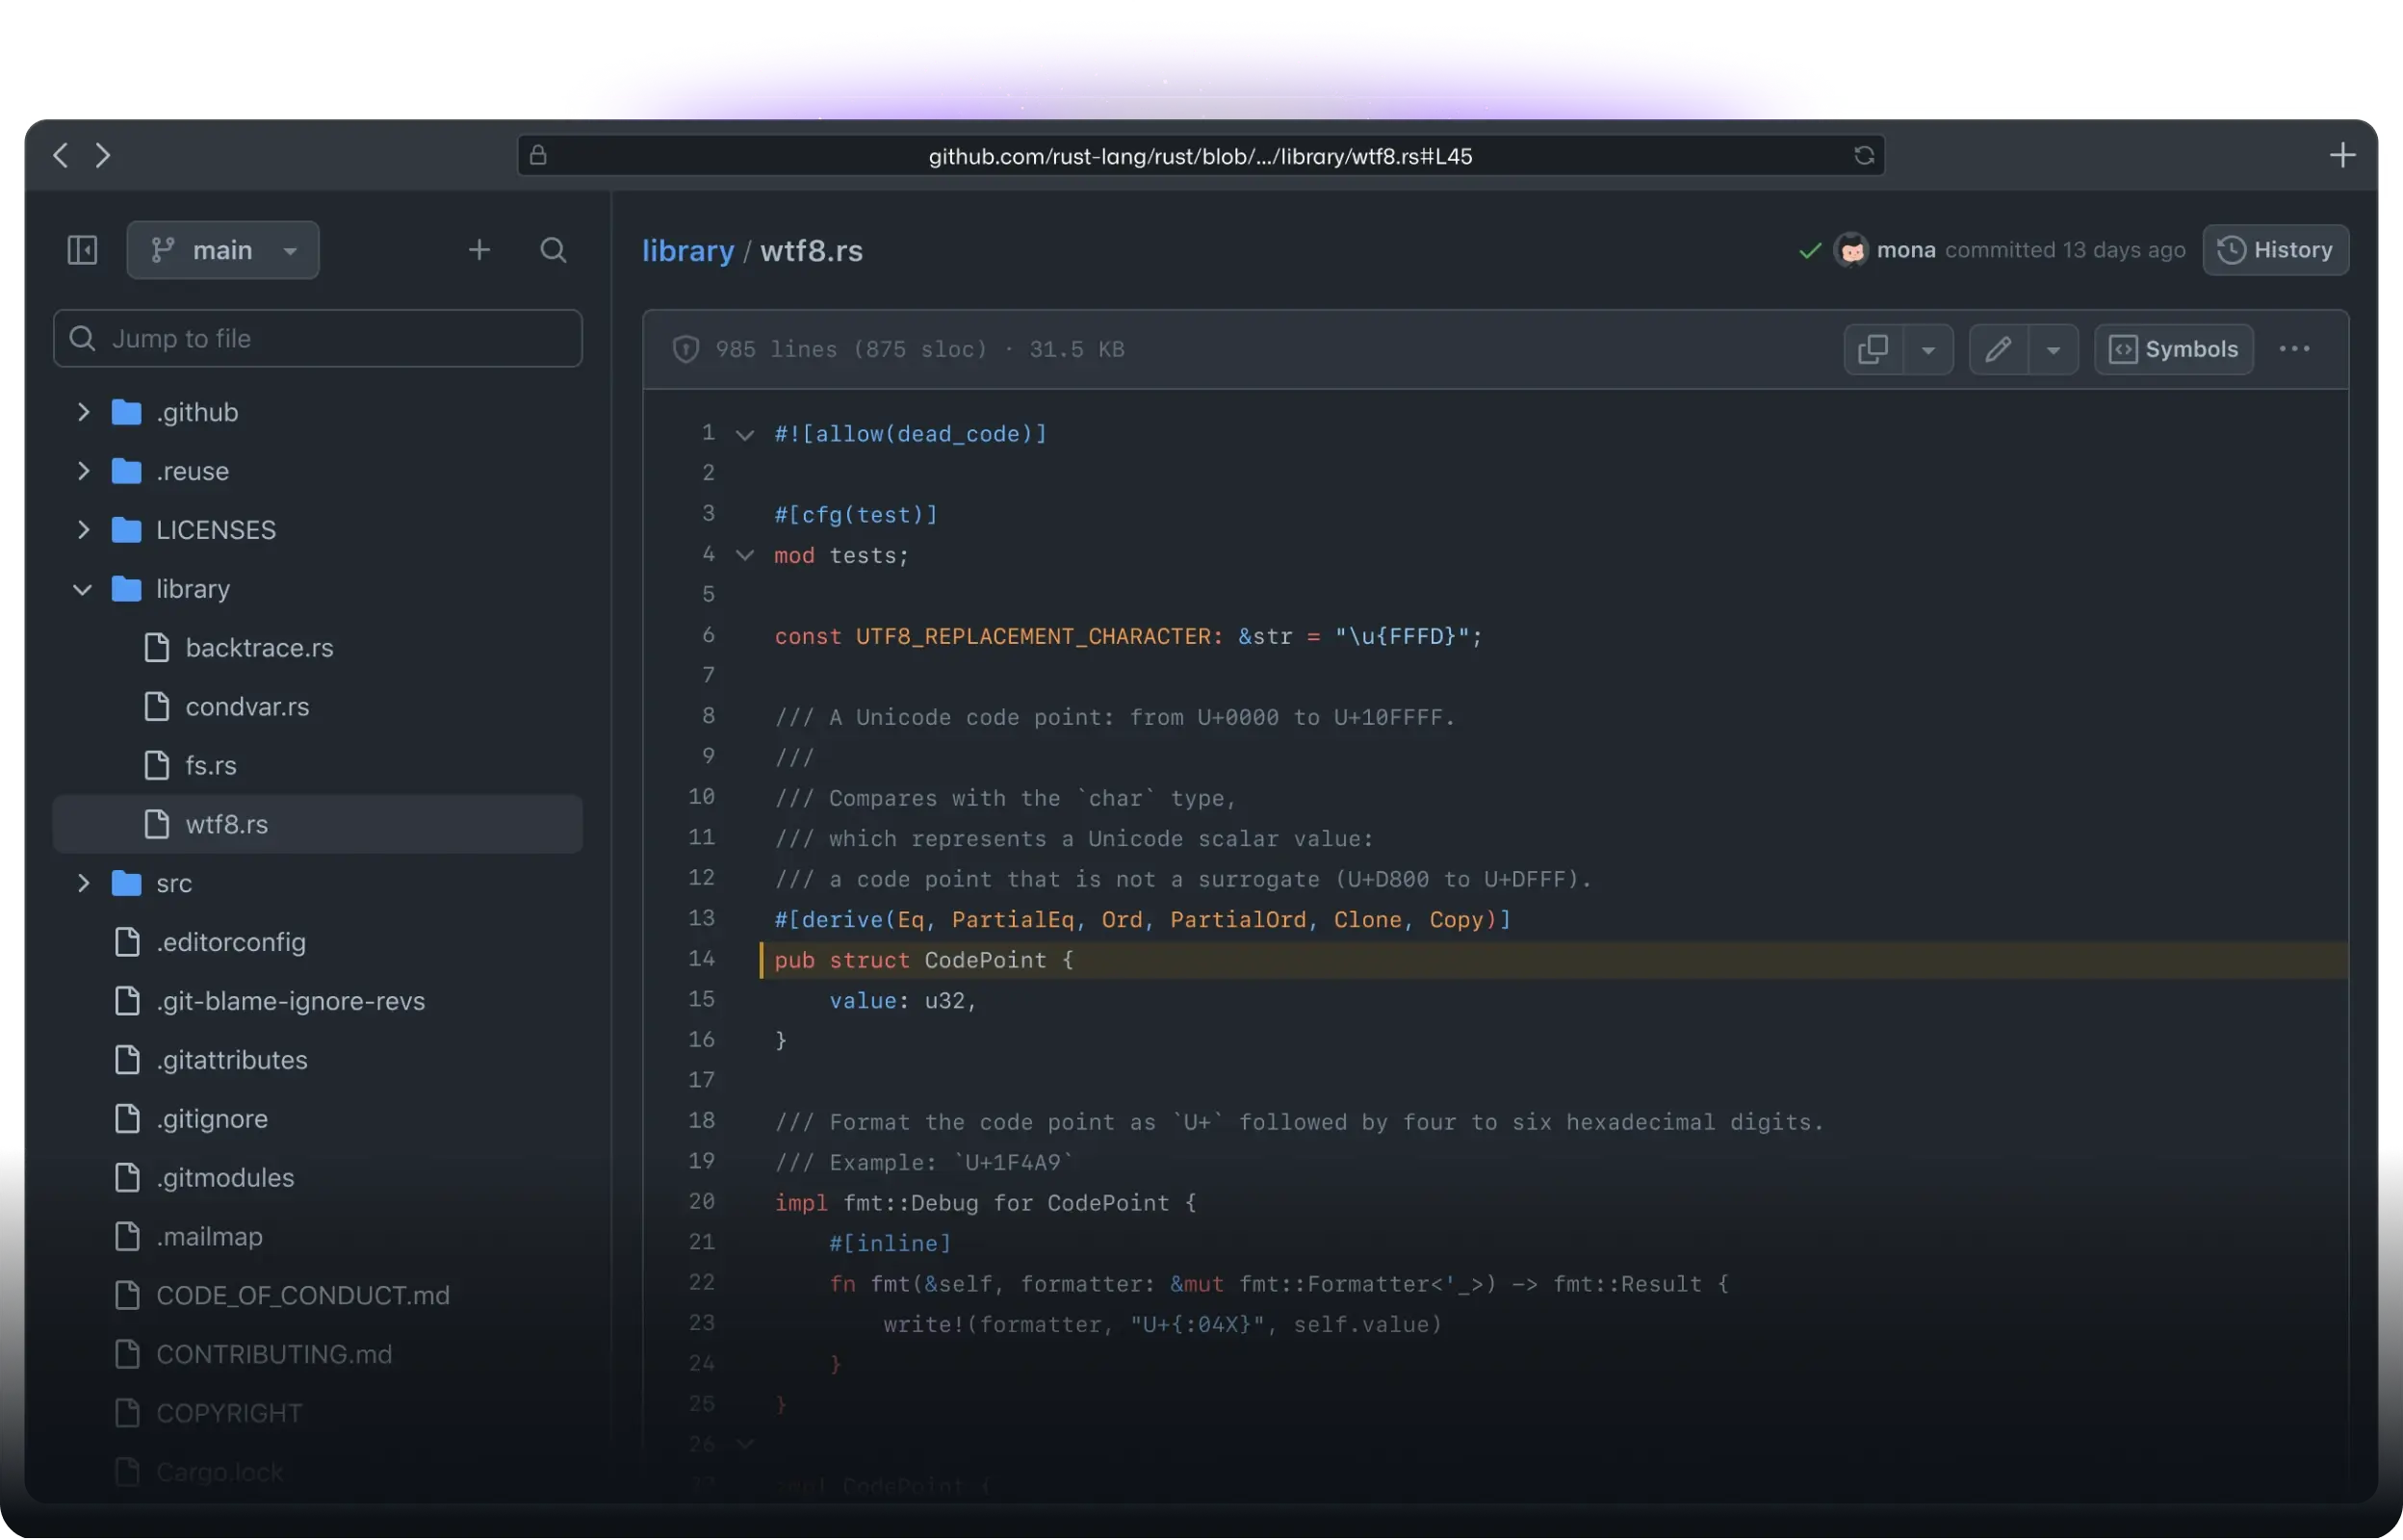Click the Jump to file search field
Image resolution: width=2403 pixels, height=1540 pixels.
[316, 338]
